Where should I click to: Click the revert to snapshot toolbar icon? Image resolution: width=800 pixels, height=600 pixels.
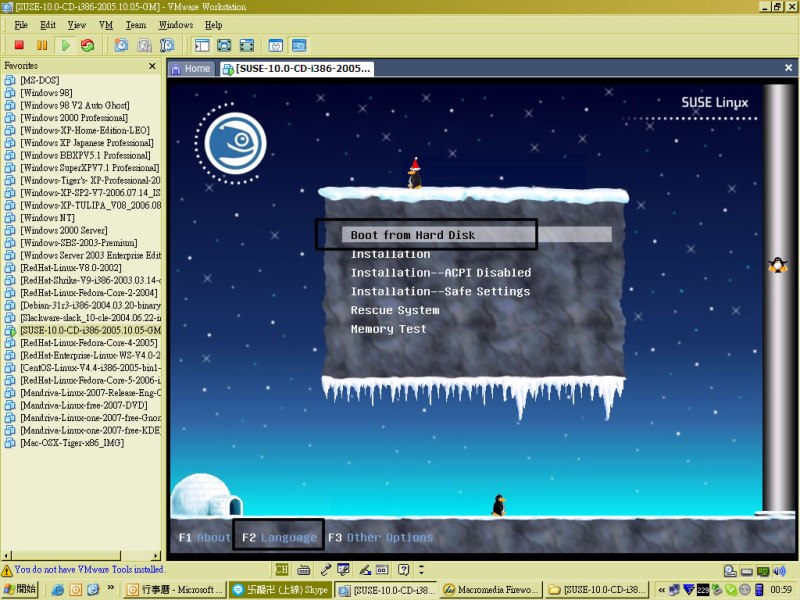[x=144, y=45]
